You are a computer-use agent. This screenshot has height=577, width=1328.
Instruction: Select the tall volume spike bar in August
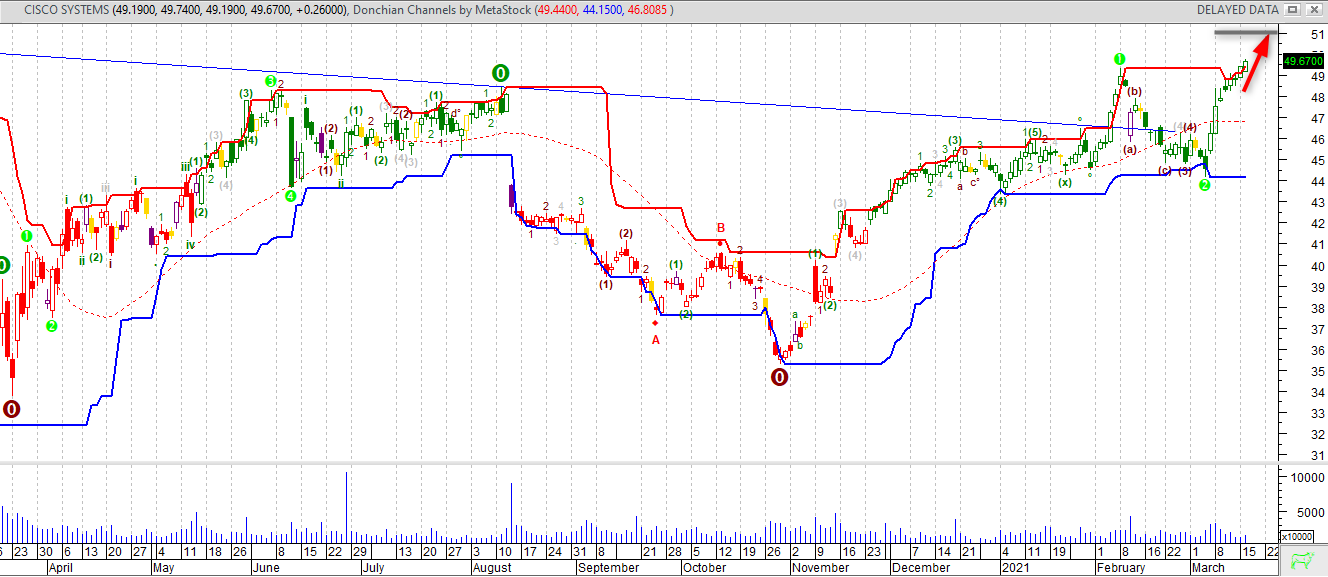[x=511, y=514]
